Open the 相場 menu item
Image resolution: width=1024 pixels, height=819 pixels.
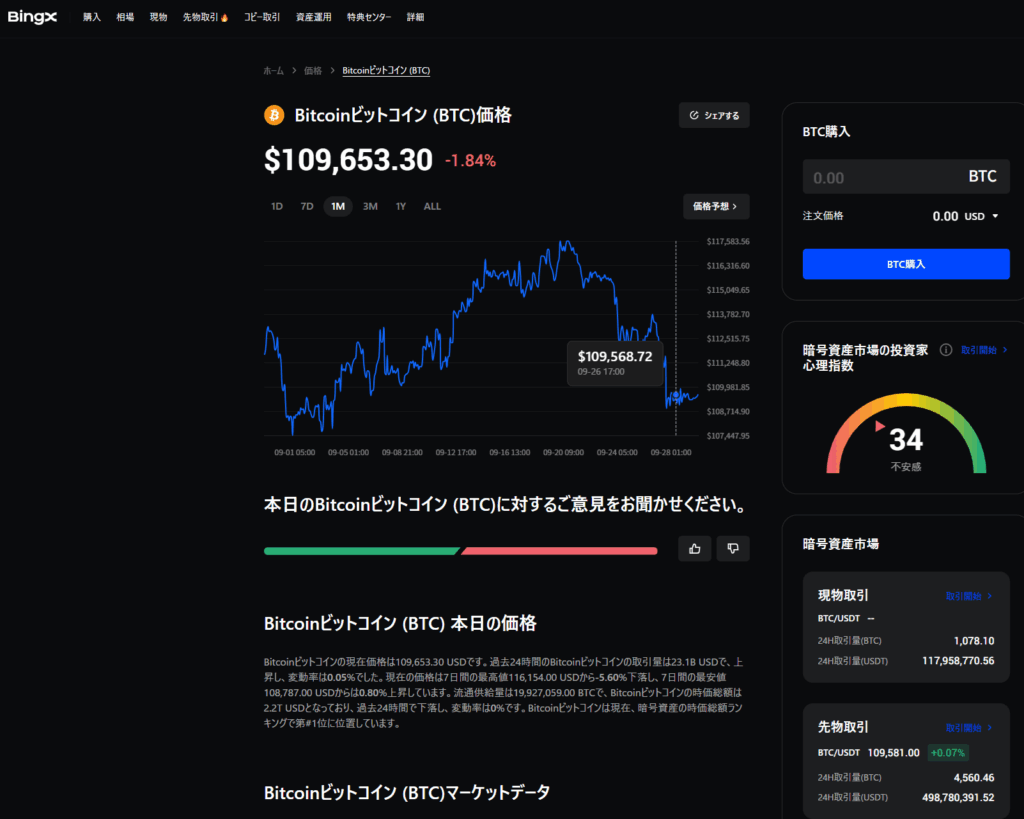(125, 18)
